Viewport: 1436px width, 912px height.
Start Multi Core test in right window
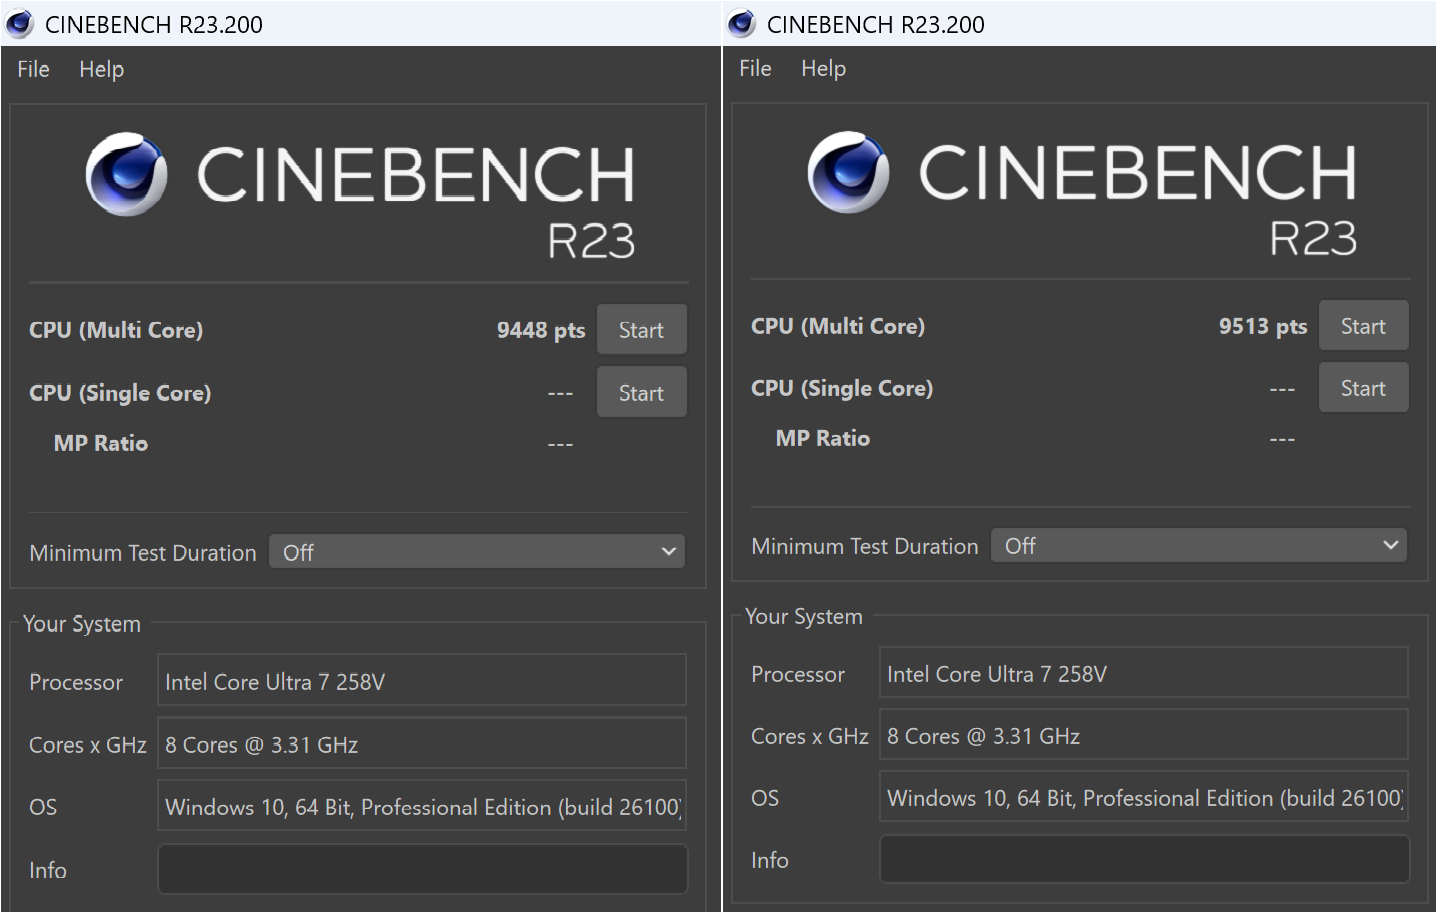[1364, 326]
